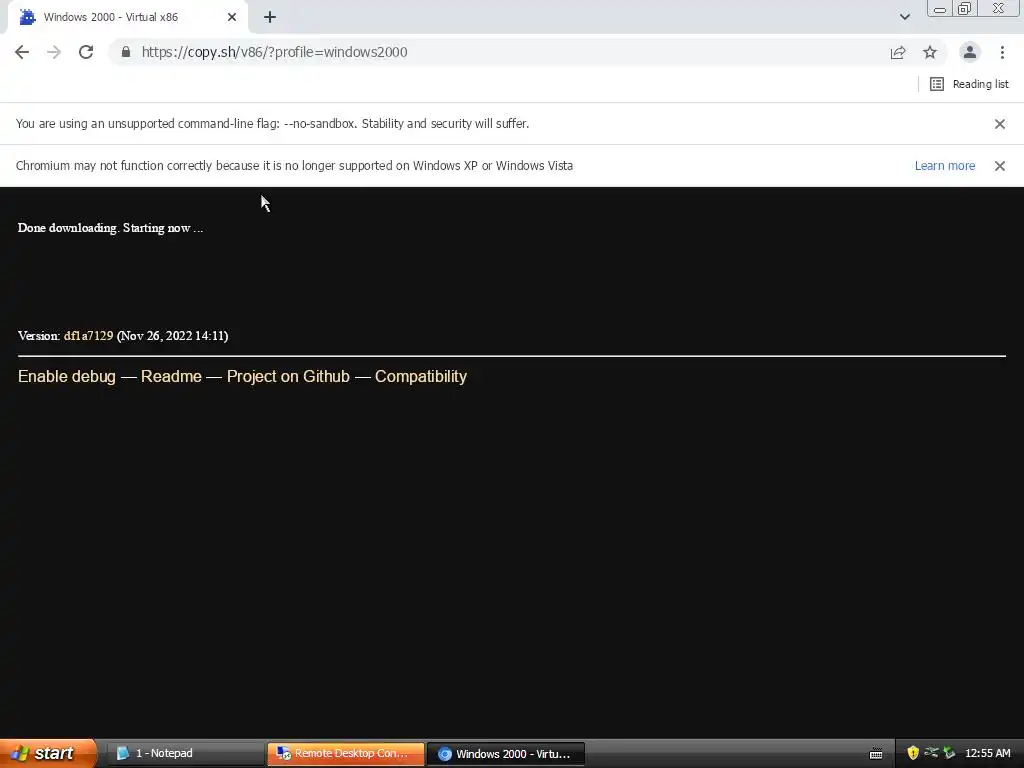The height and width of the screenshot is (768, 1024).
Task: Open the on-screen keyboard tray icon
Action: (876, 754)
